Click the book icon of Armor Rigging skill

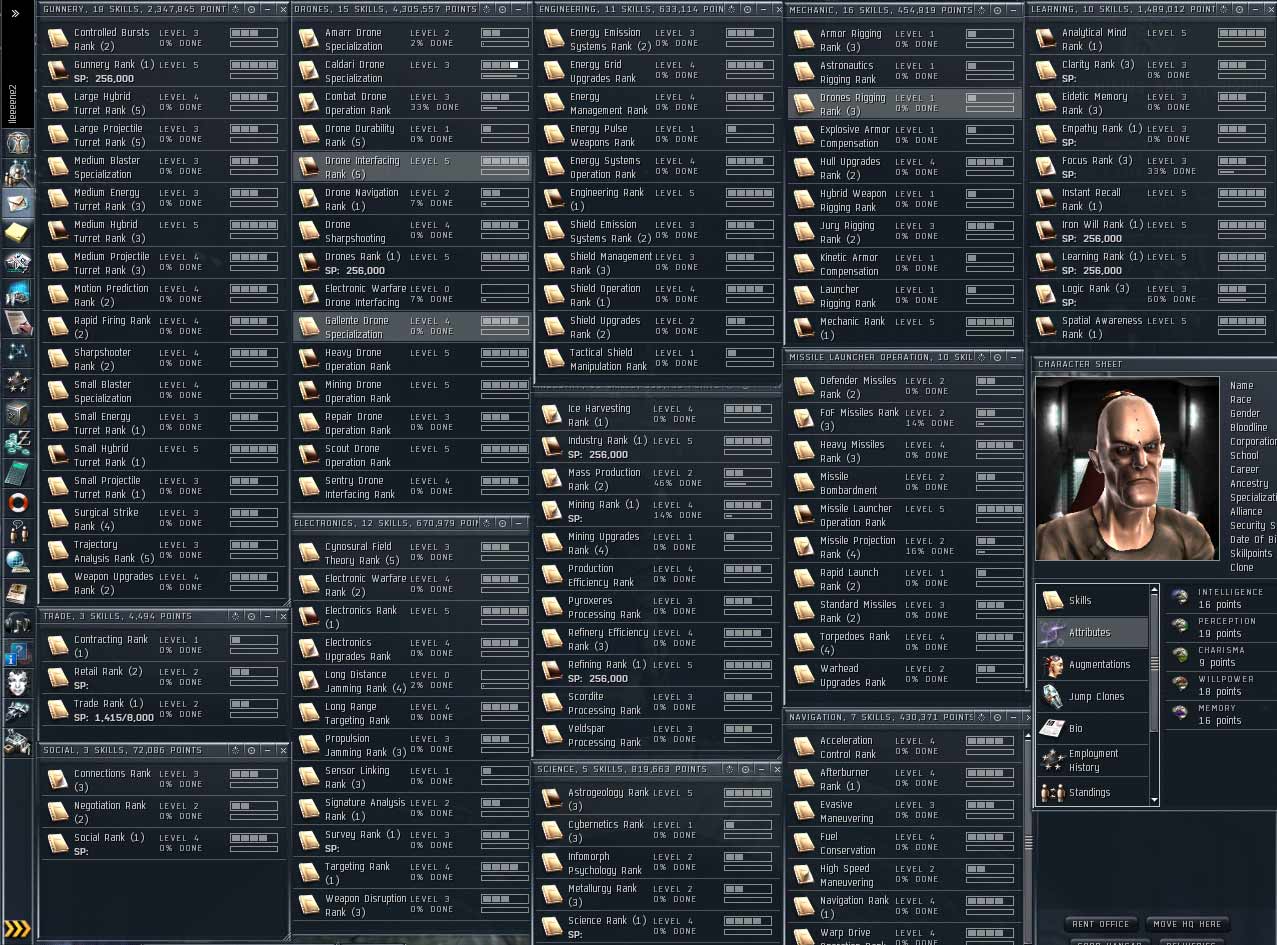point(804,40)
